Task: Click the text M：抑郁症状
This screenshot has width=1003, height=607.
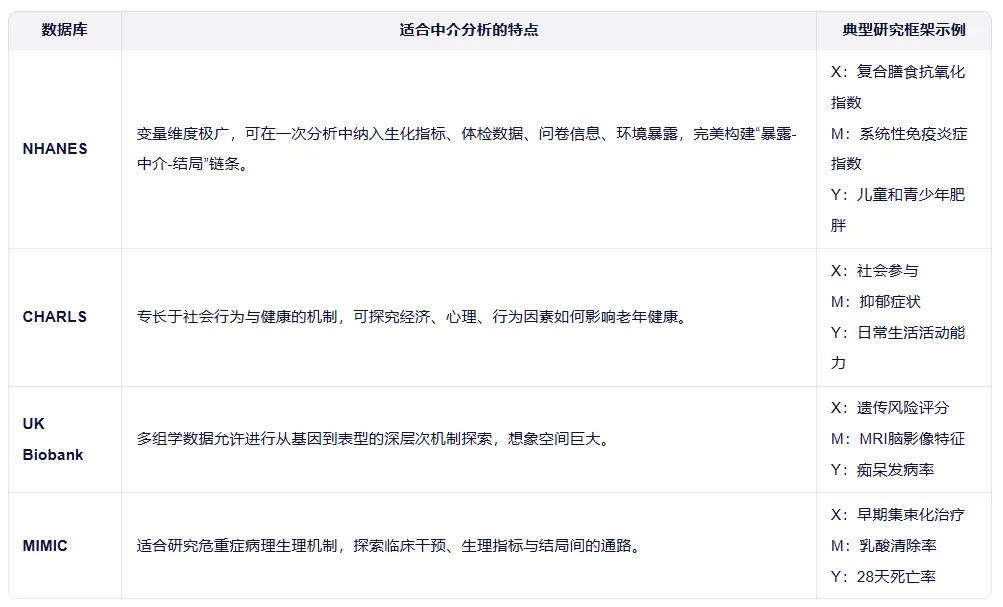Action: [876, 302]
